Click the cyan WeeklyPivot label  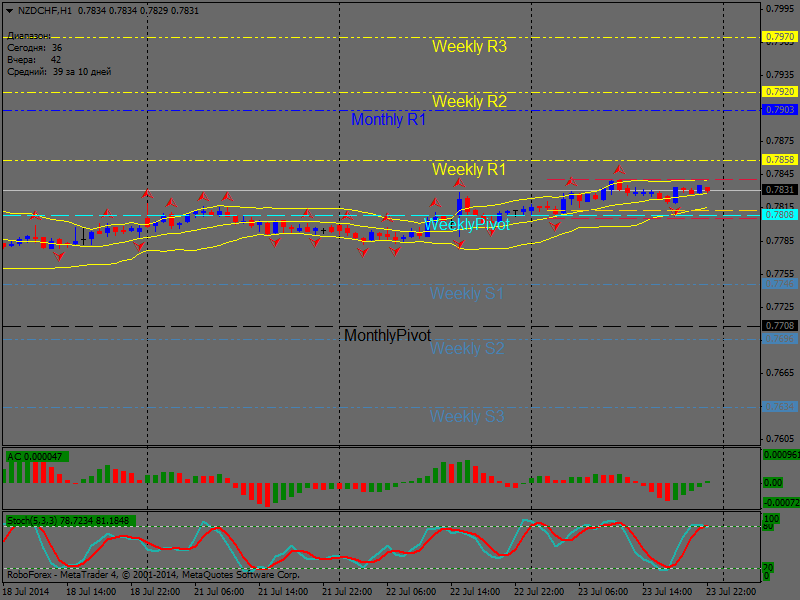[x=467, y=224]
